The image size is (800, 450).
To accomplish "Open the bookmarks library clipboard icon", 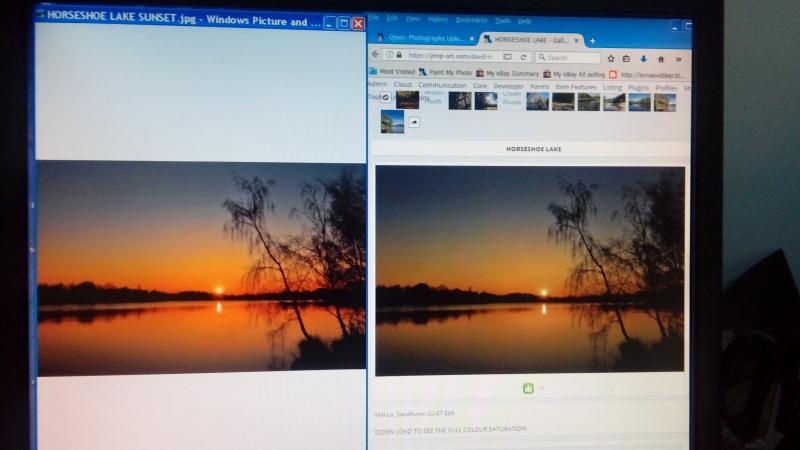I will [627, 59].
